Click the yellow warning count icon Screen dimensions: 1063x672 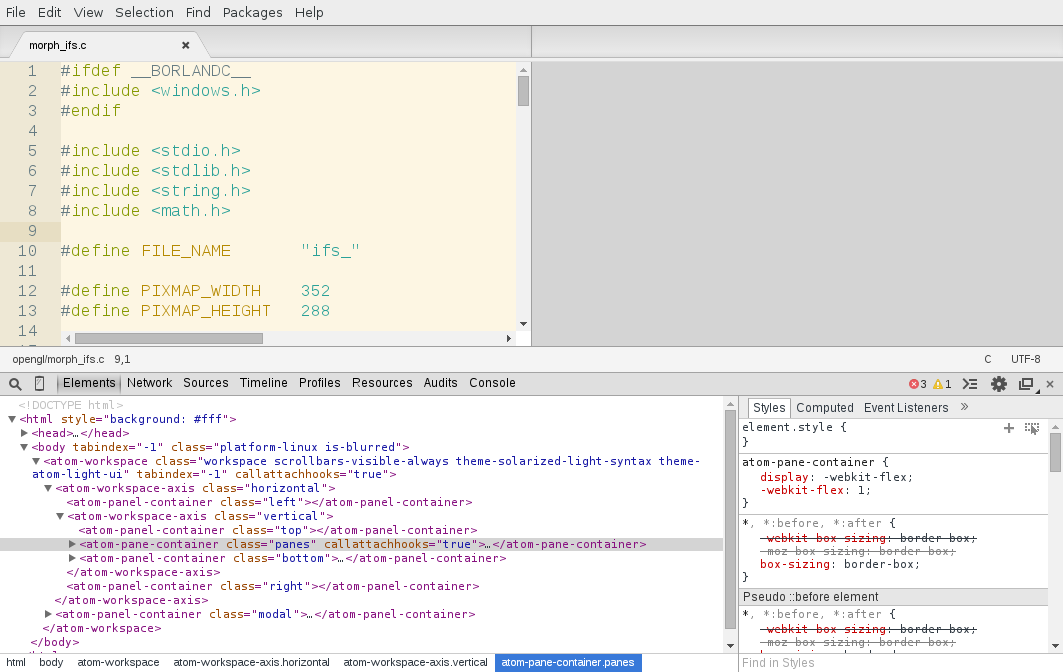tap(938, 384)
